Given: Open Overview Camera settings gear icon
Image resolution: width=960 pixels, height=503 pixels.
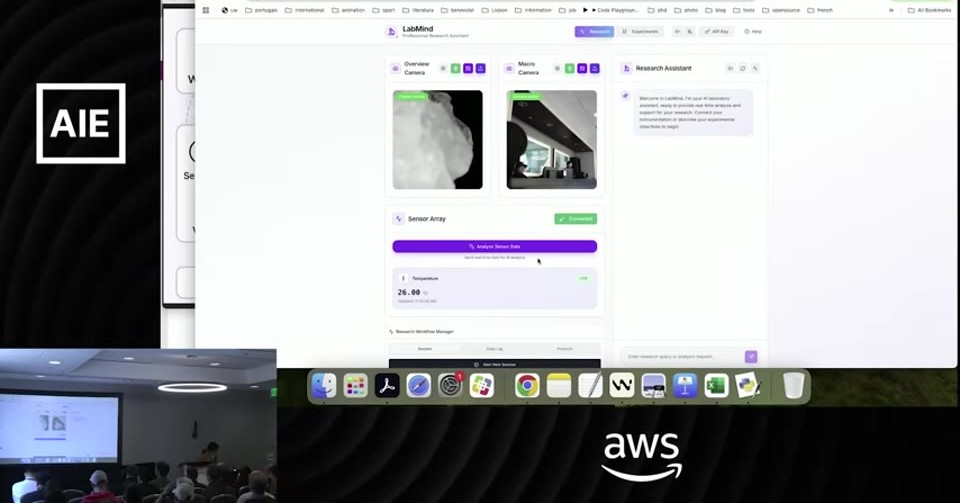Looking at the screenshot, I should tap(443, 69).
